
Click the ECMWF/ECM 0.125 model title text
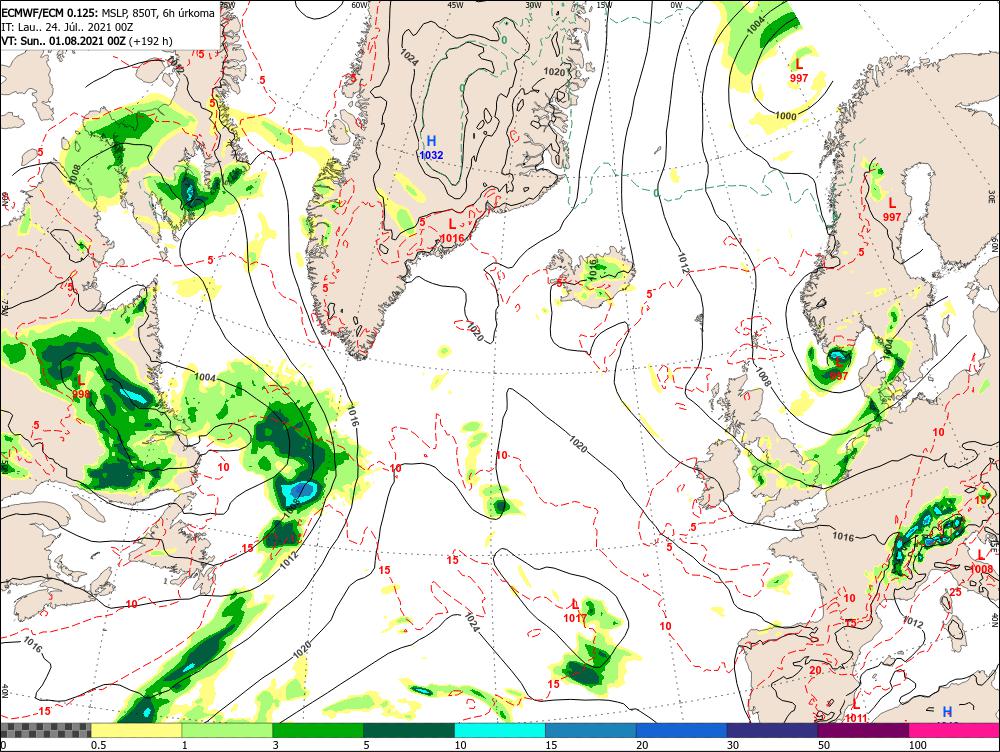(x=50, y=13)
